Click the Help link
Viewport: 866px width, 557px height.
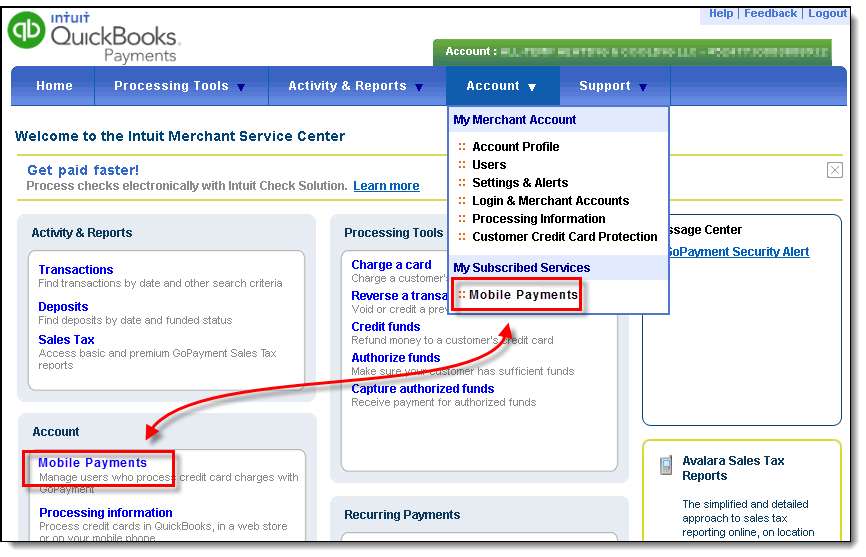721,13
